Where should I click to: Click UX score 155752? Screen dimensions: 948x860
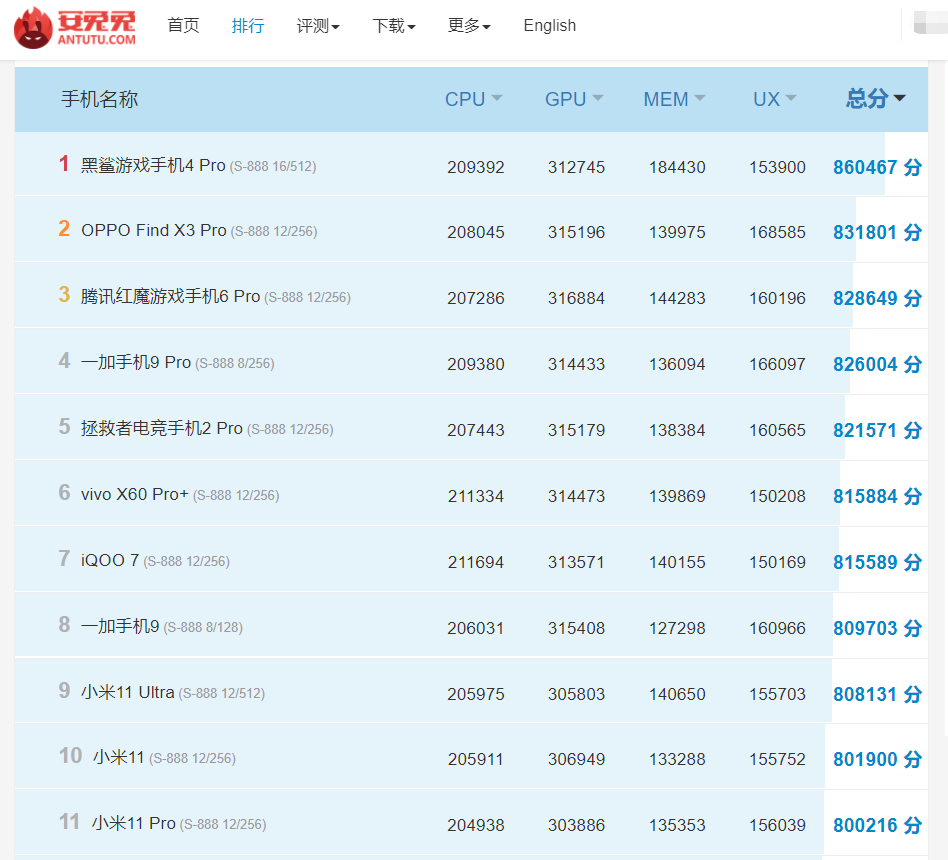(x=778, y=759)
